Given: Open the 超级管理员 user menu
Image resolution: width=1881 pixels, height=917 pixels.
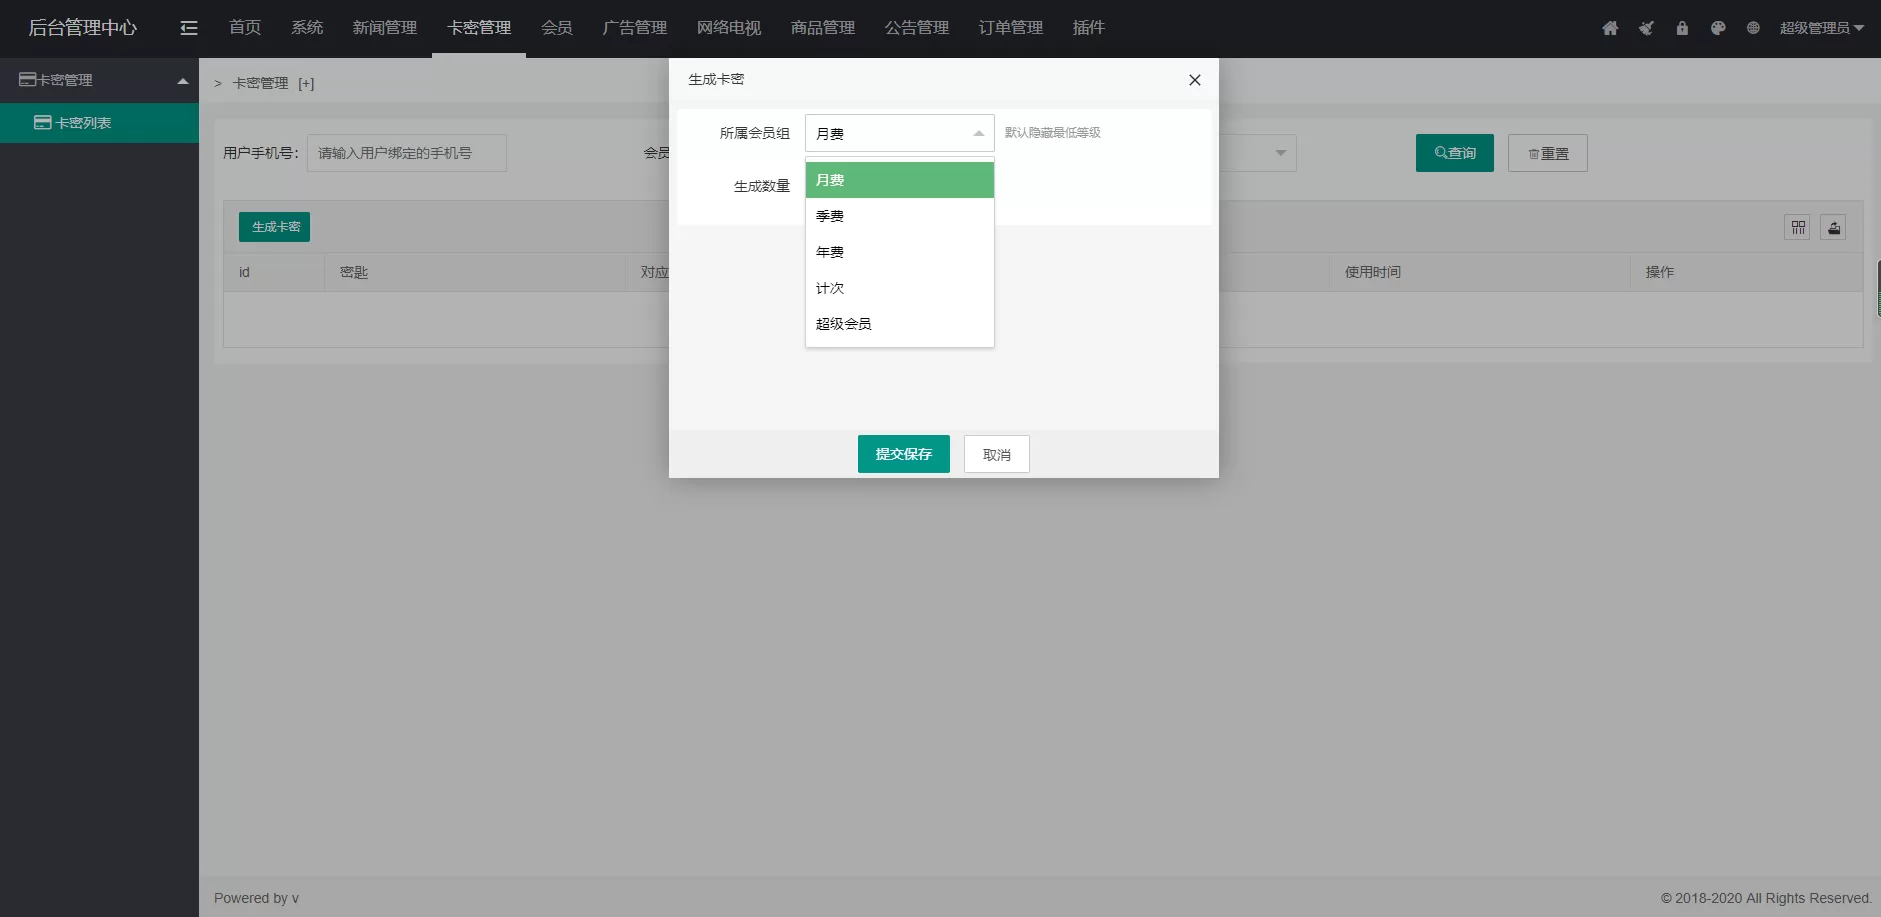Looking at the screenshot, I should tap(1821, 28).
